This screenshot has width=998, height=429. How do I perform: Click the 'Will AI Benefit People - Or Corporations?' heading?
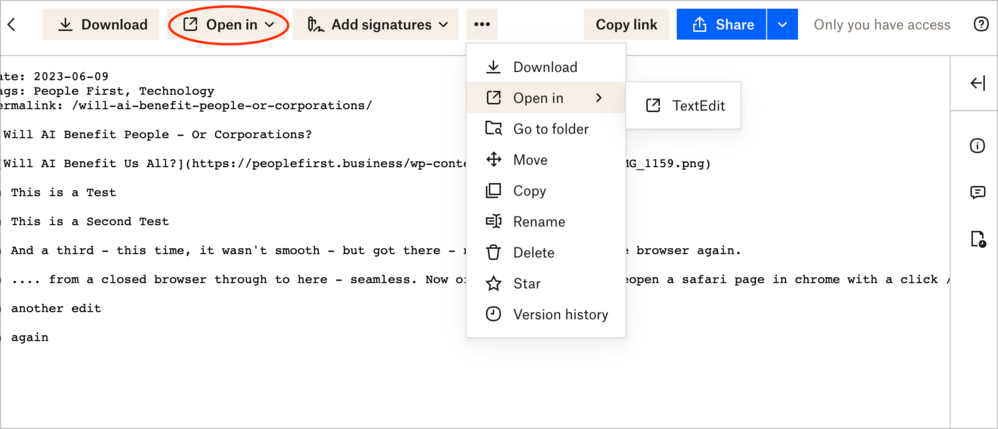click(x=157, y=134)
